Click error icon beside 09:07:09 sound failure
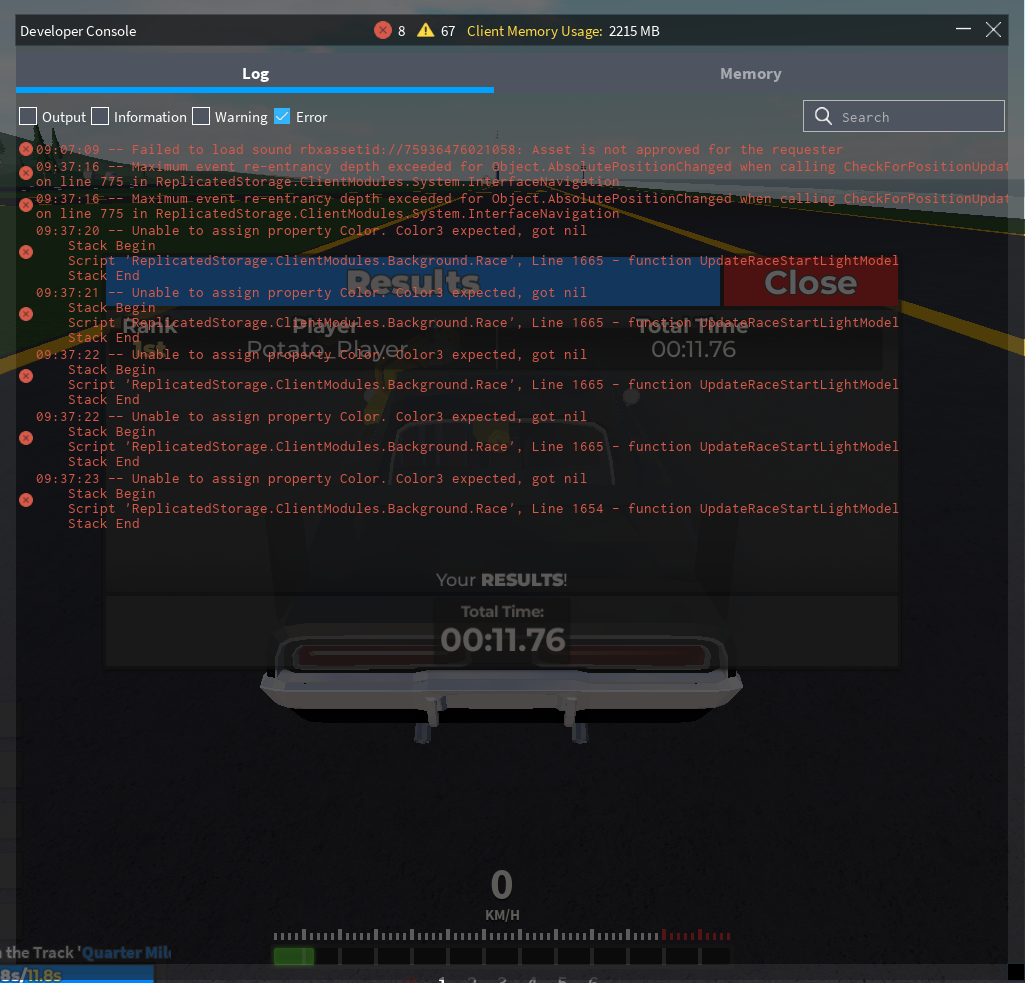Viewport: 1025px width, 983px height. pos(26,149)
